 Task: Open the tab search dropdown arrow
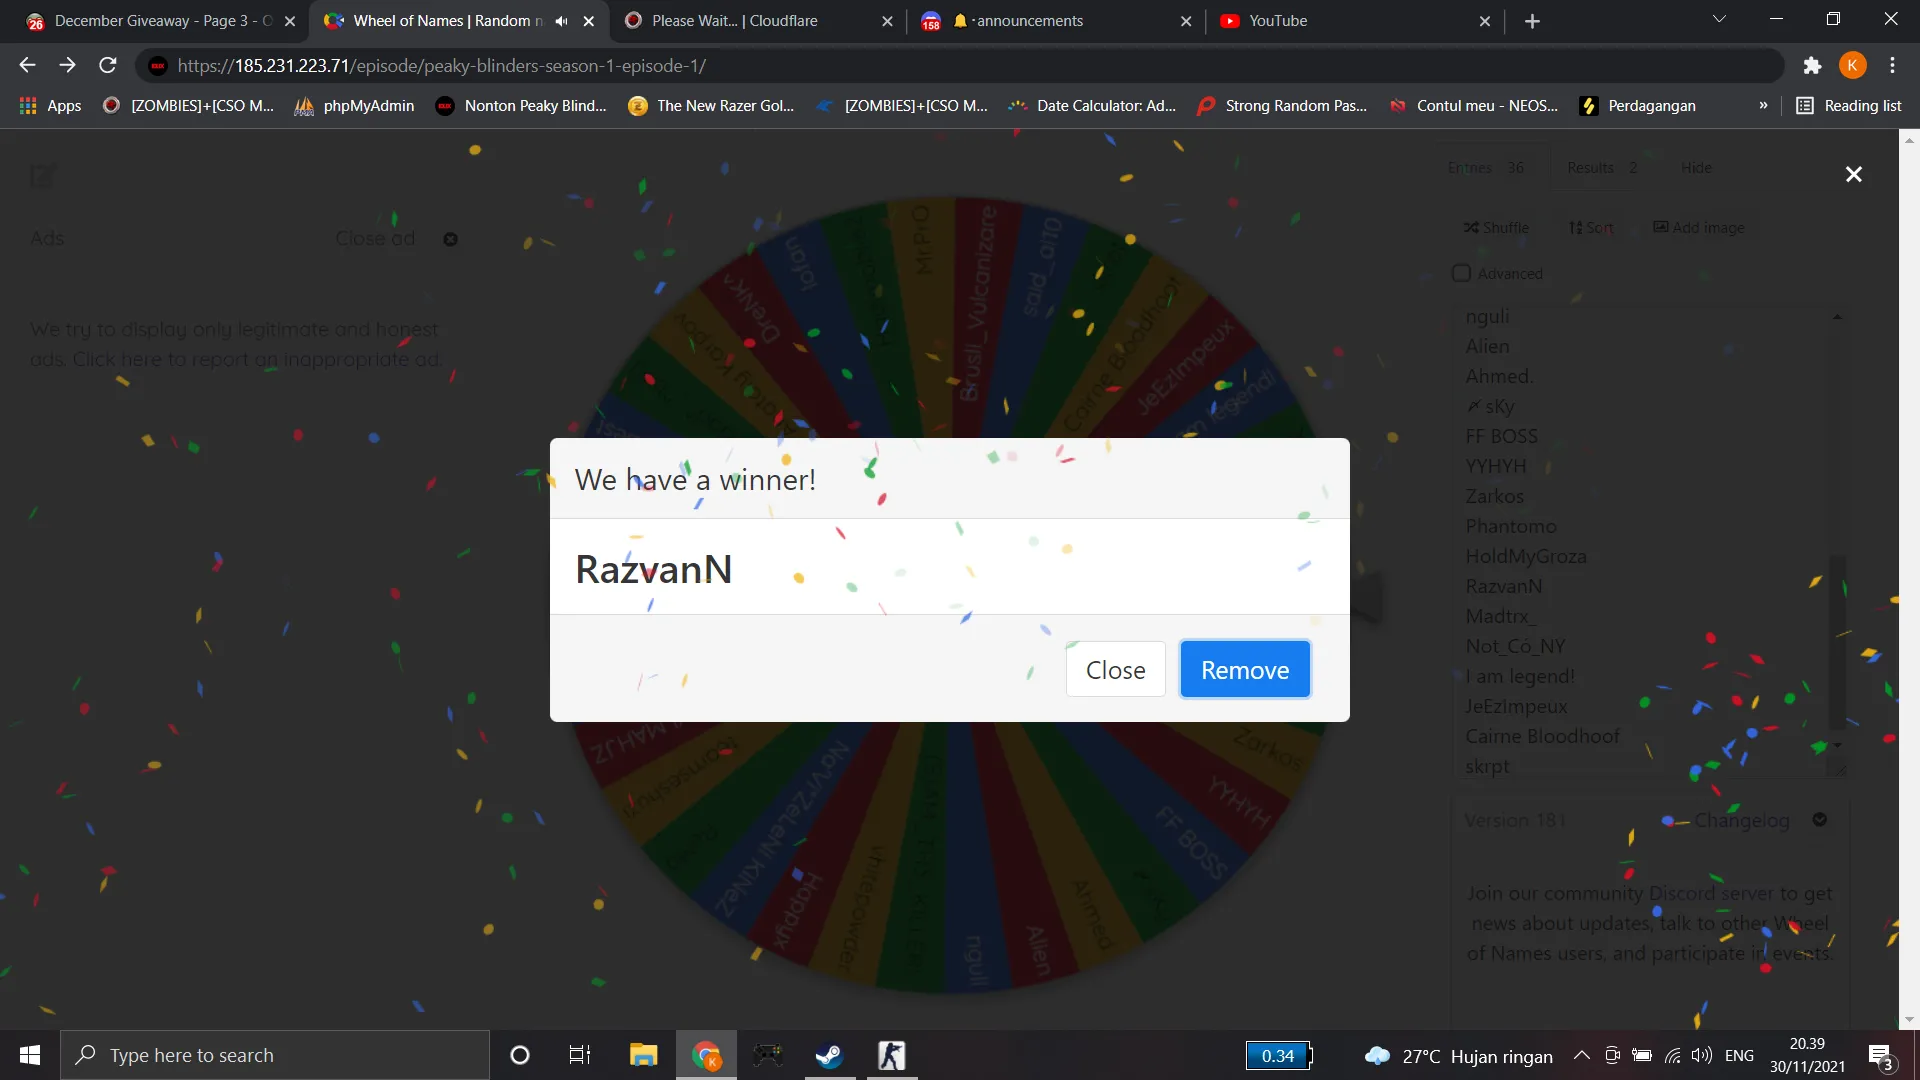coord(1719,19)
